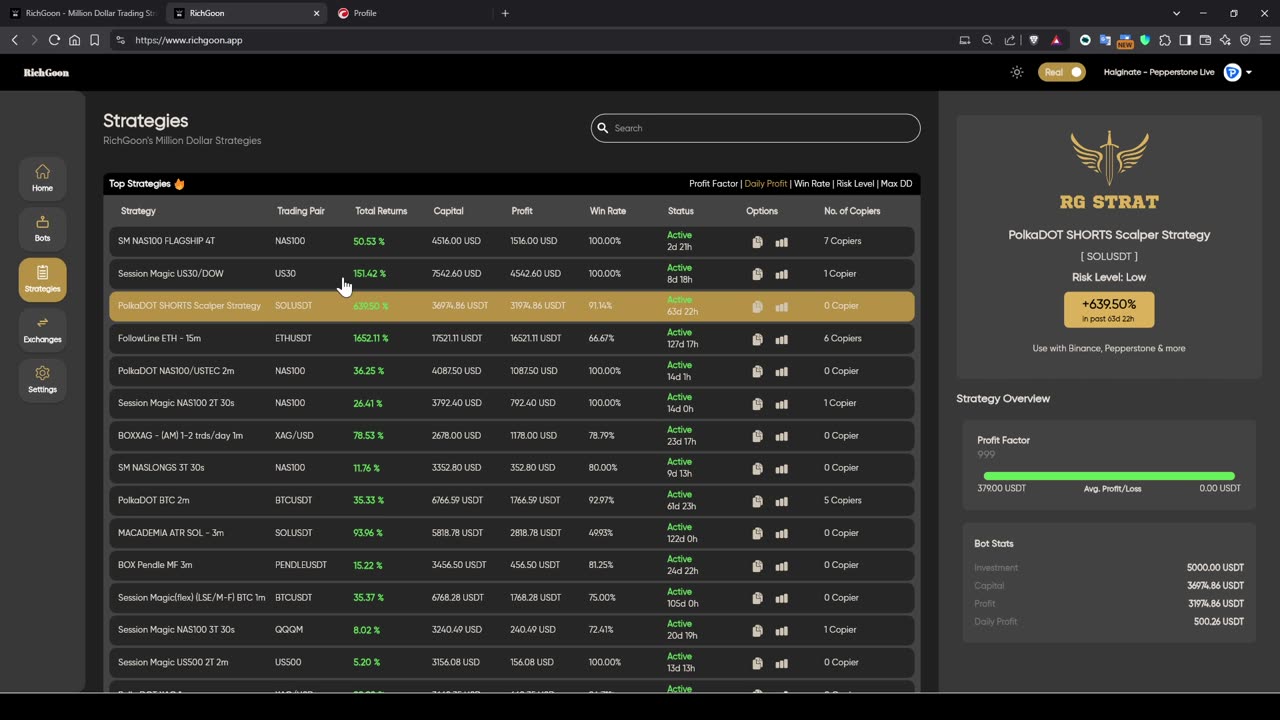Open the browser tab search chevron
Image resolution: width=1280 pixels, height=720 pixels.
pos(1177,13)
